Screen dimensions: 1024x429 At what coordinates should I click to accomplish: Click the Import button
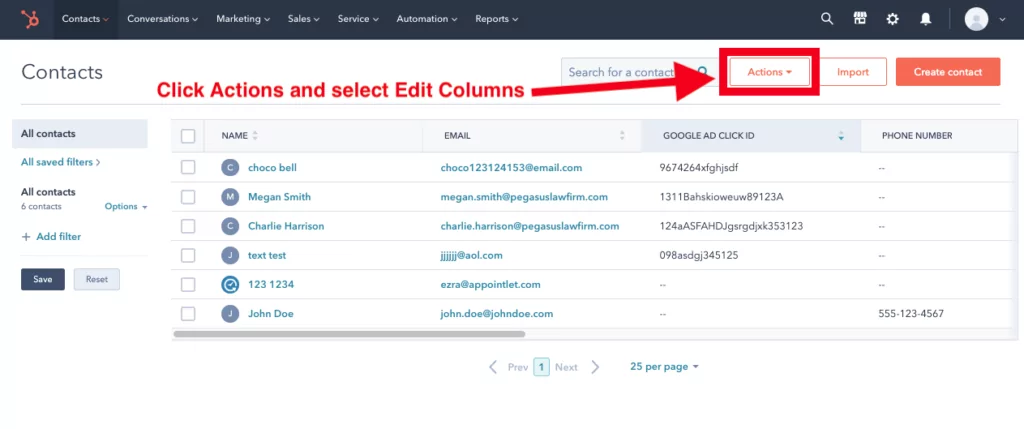tap(853, 72)
